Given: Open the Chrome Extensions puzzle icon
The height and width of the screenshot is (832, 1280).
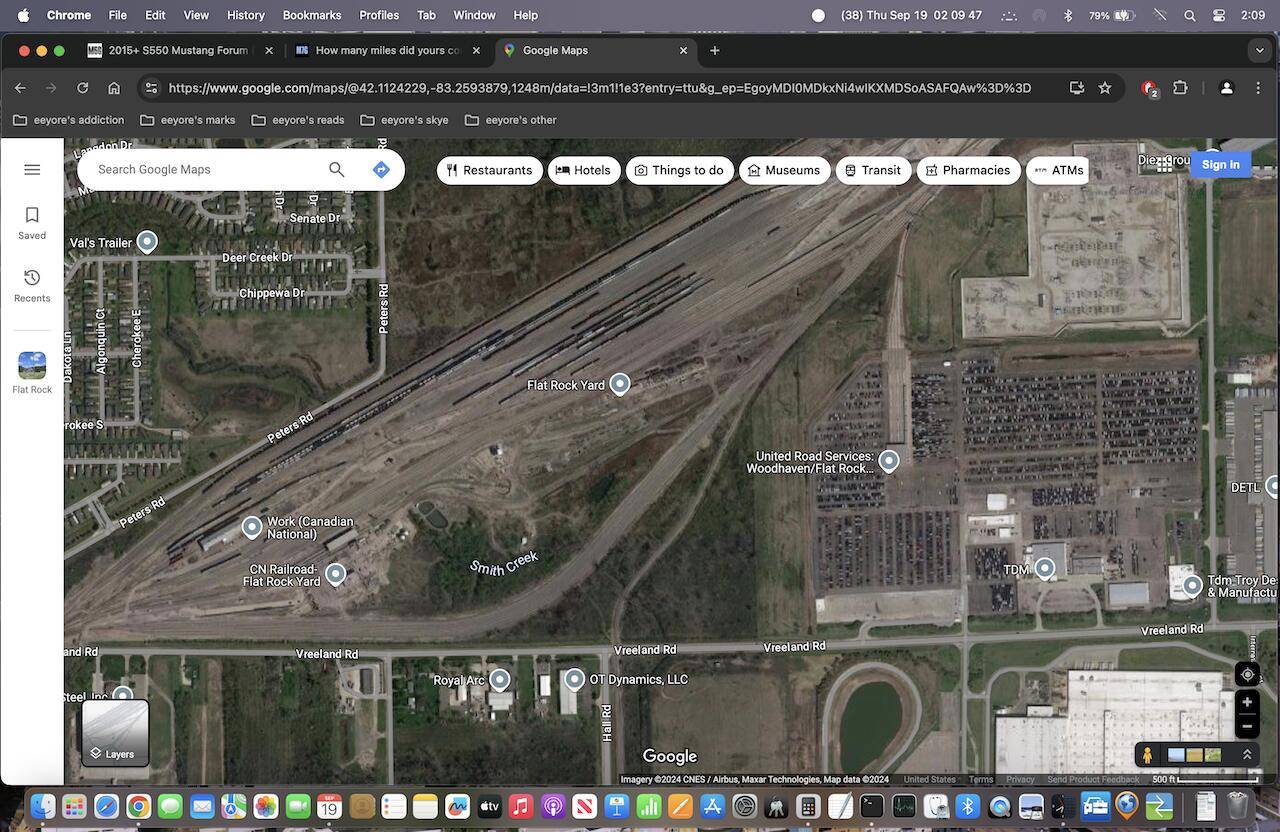Looking at the screenshot, I should click(1180, 88).
